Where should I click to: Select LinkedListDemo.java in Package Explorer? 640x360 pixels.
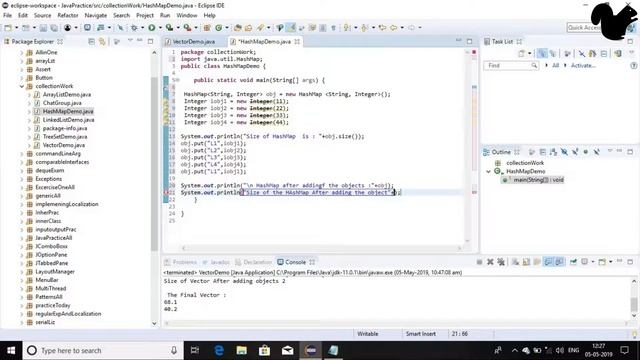(68, 120)
